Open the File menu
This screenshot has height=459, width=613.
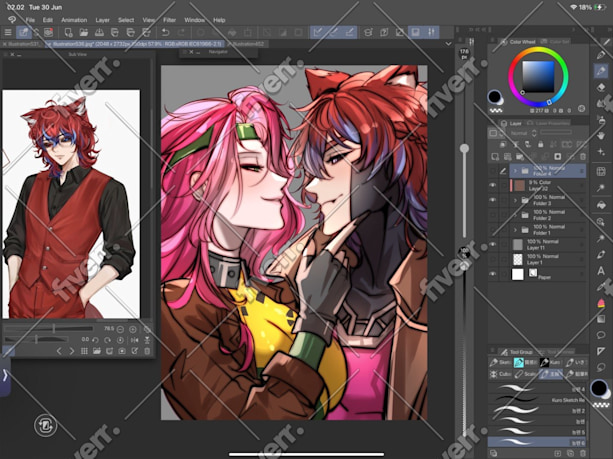click(30, 20)
